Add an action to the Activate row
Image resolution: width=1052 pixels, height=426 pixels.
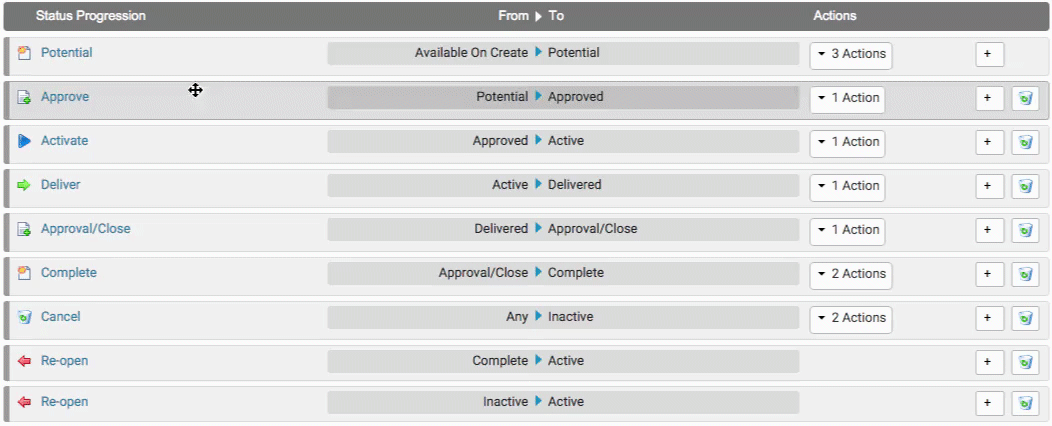click(x=988, y=142)
